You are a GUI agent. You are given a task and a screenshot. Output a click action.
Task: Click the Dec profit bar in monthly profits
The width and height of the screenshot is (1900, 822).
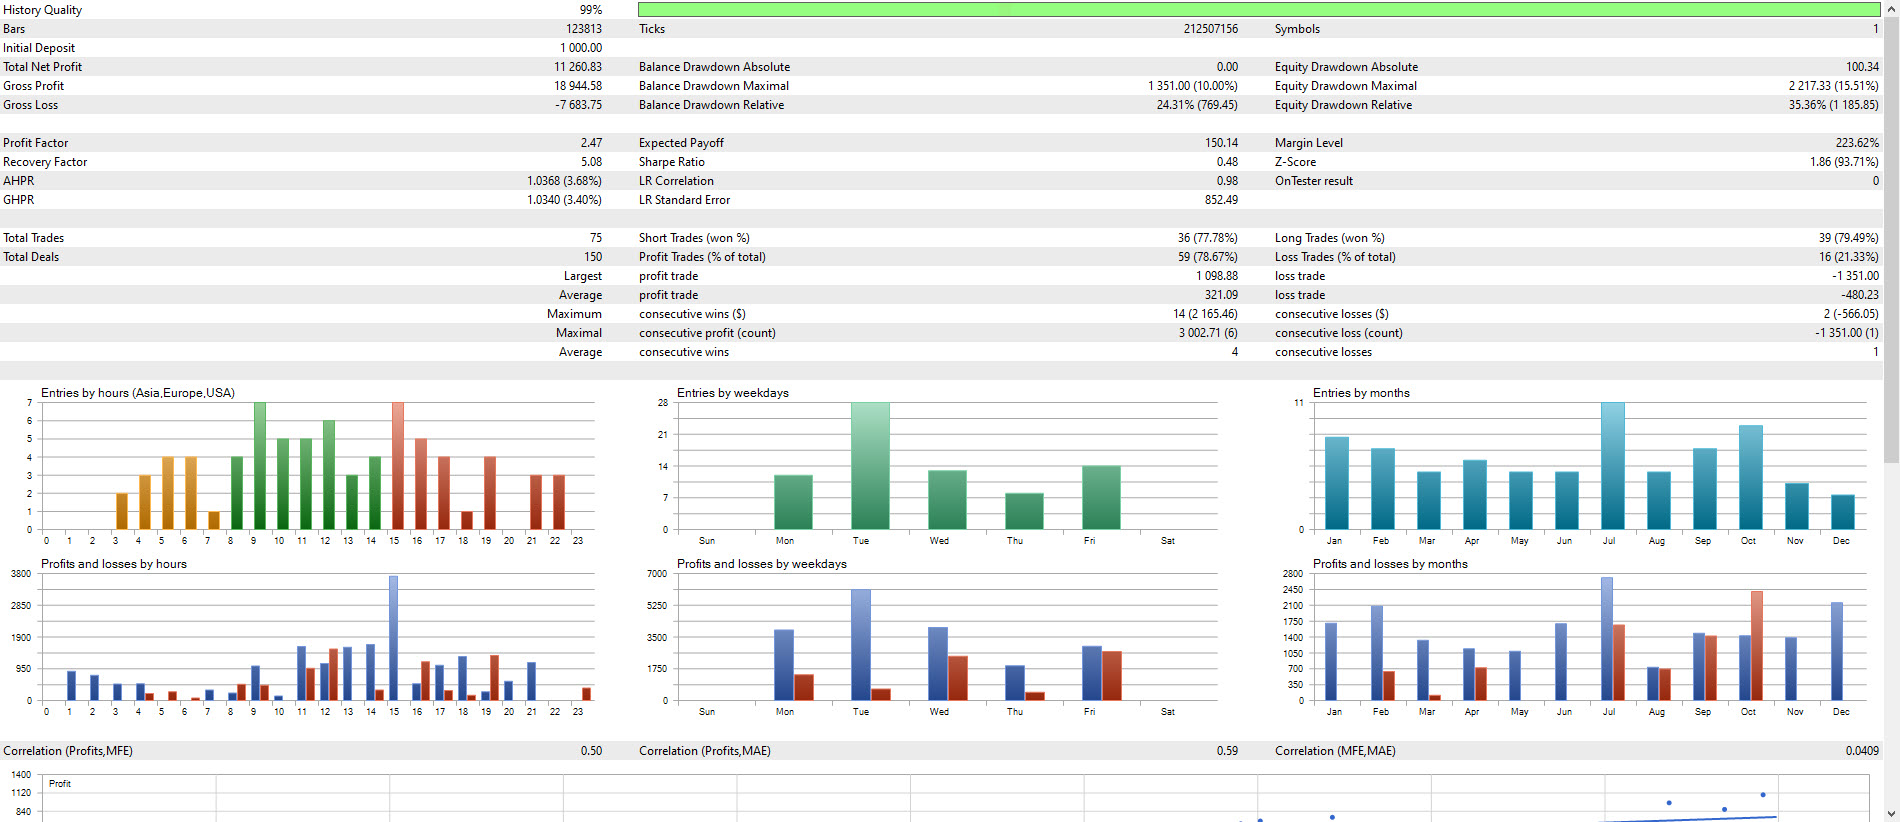1836,651
